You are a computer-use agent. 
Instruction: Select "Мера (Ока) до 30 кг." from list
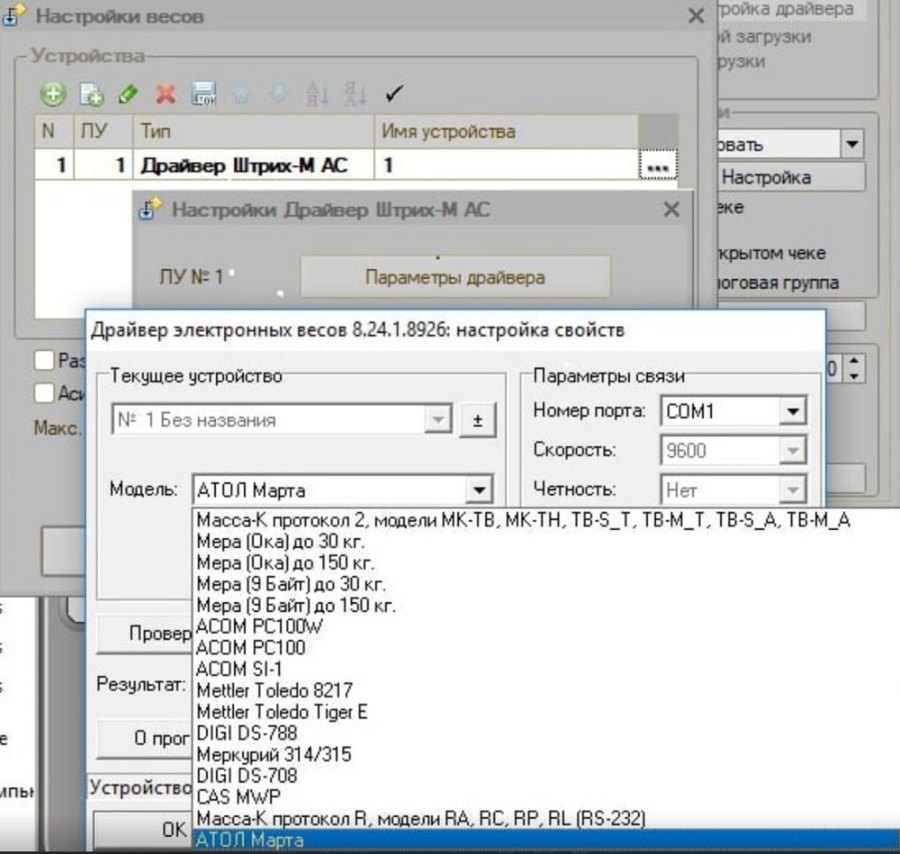pos(545,541)
